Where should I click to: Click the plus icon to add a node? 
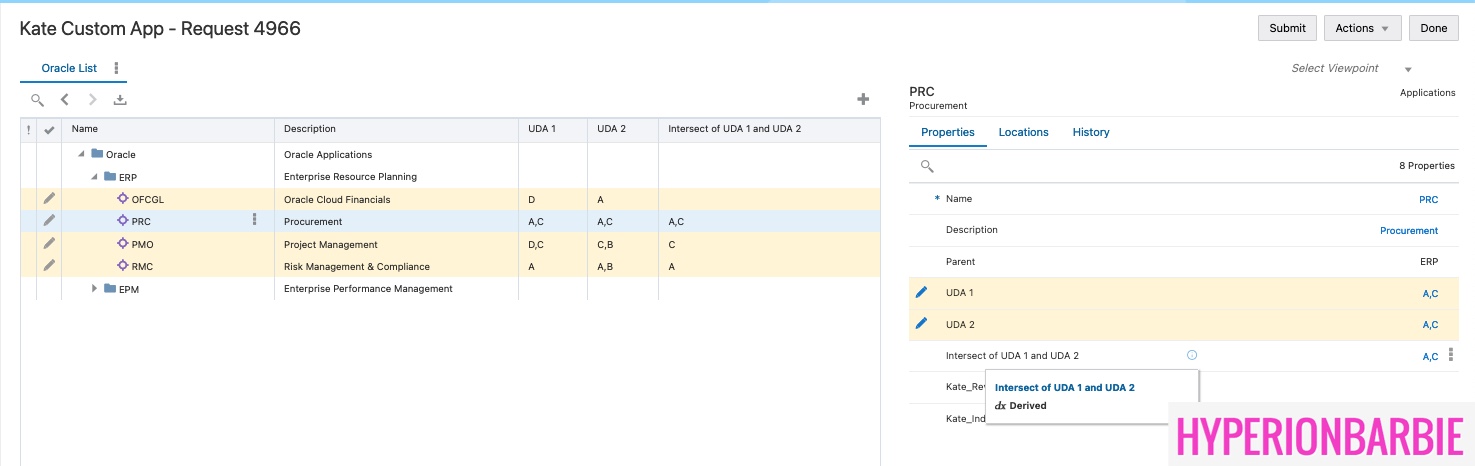pos(863,99)
